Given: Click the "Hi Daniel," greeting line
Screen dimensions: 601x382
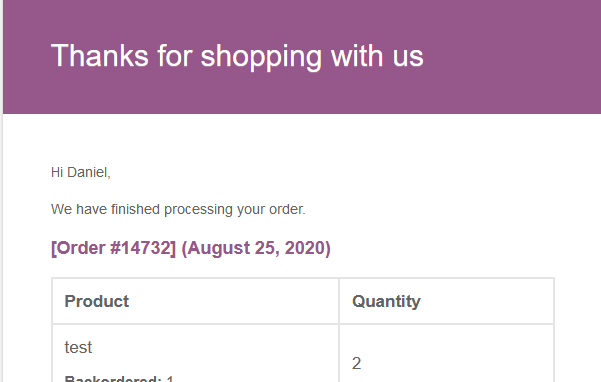Looking at the screenshot, I should 80,172.
